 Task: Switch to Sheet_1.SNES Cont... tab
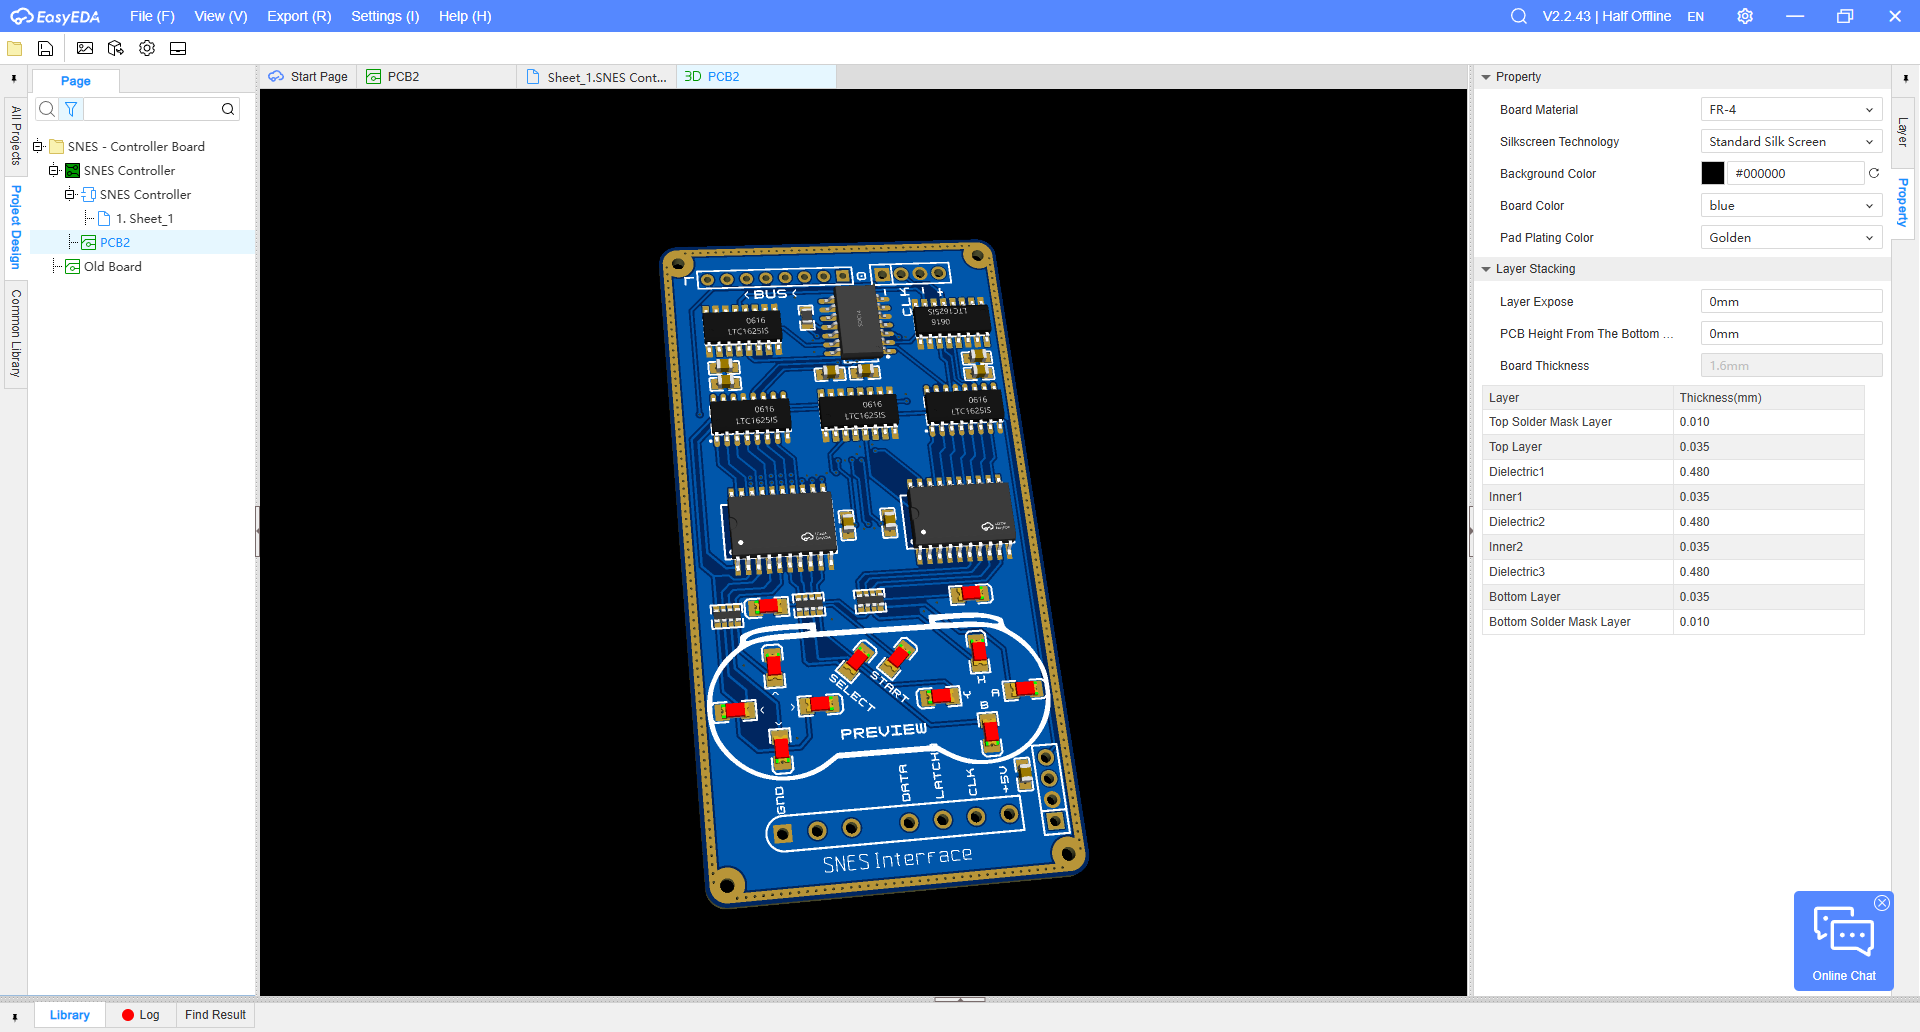(x=597, y=77)
